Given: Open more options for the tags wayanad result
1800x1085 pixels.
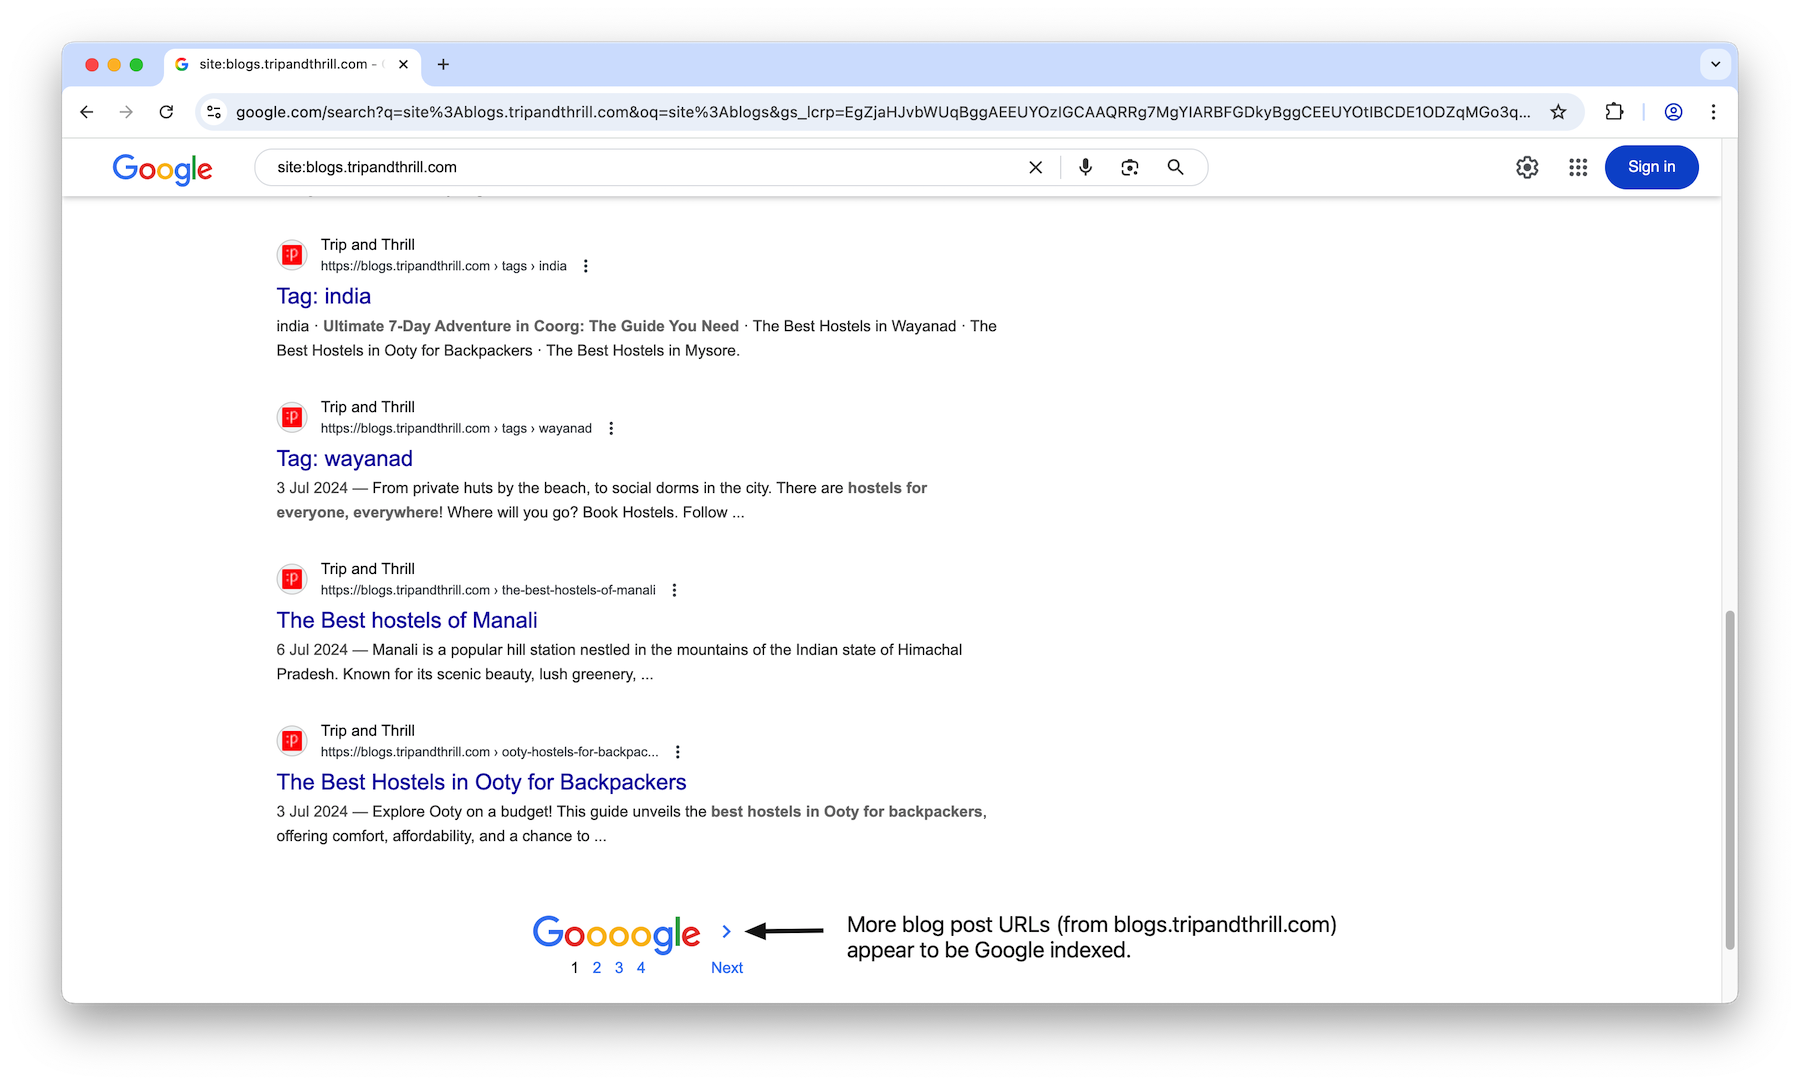Looking at the screenshot, I should [x=611, y=428].
